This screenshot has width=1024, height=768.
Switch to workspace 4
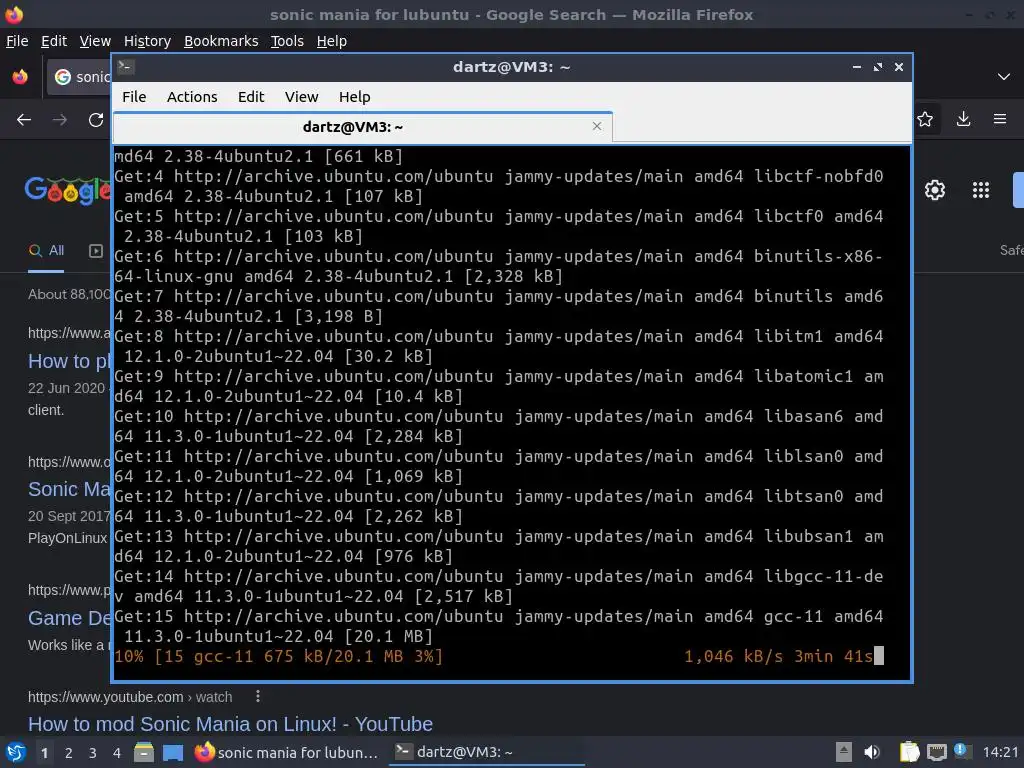tap(117, 753)
